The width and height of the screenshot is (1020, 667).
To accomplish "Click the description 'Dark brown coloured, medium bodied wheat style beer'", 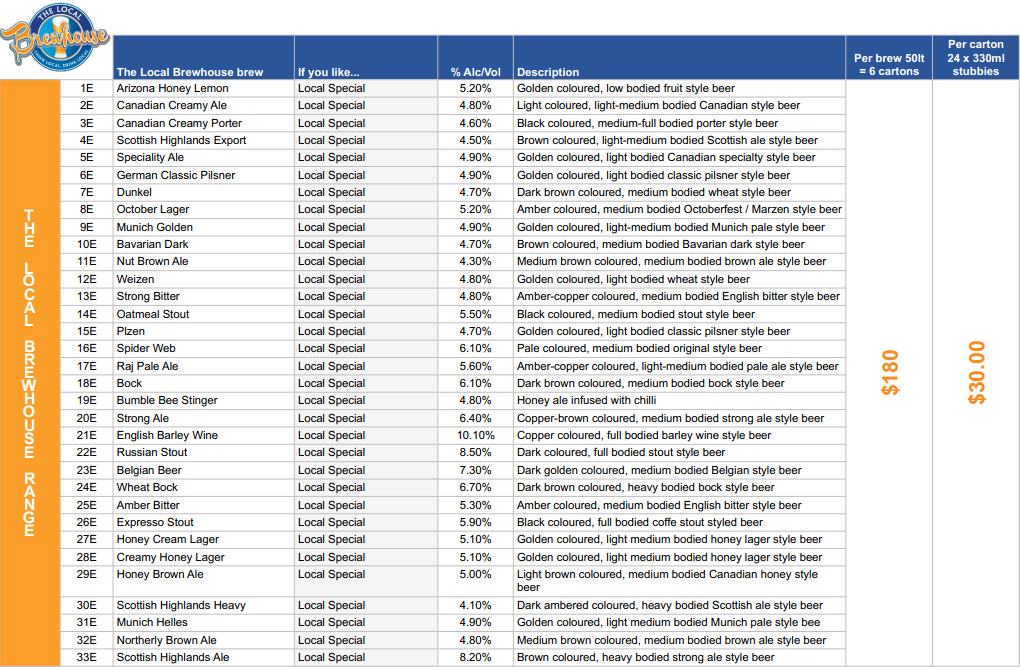I will click(654, 192).
